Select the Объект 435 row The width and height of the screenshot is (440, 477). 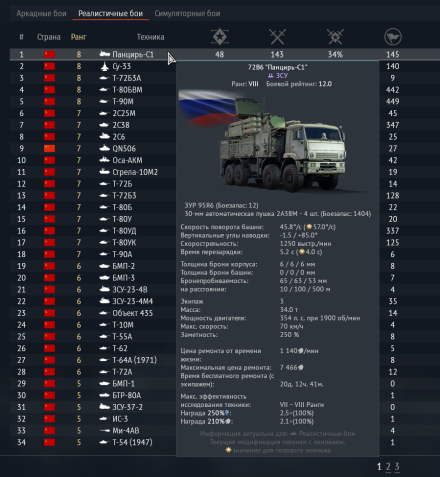coord(93,313)
